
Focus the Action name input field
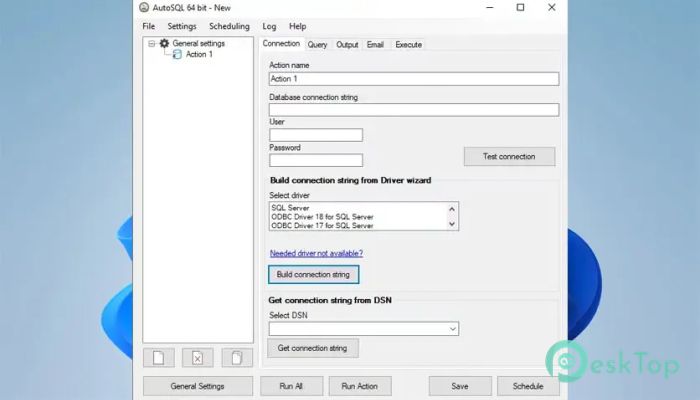[x=414, y=79]
